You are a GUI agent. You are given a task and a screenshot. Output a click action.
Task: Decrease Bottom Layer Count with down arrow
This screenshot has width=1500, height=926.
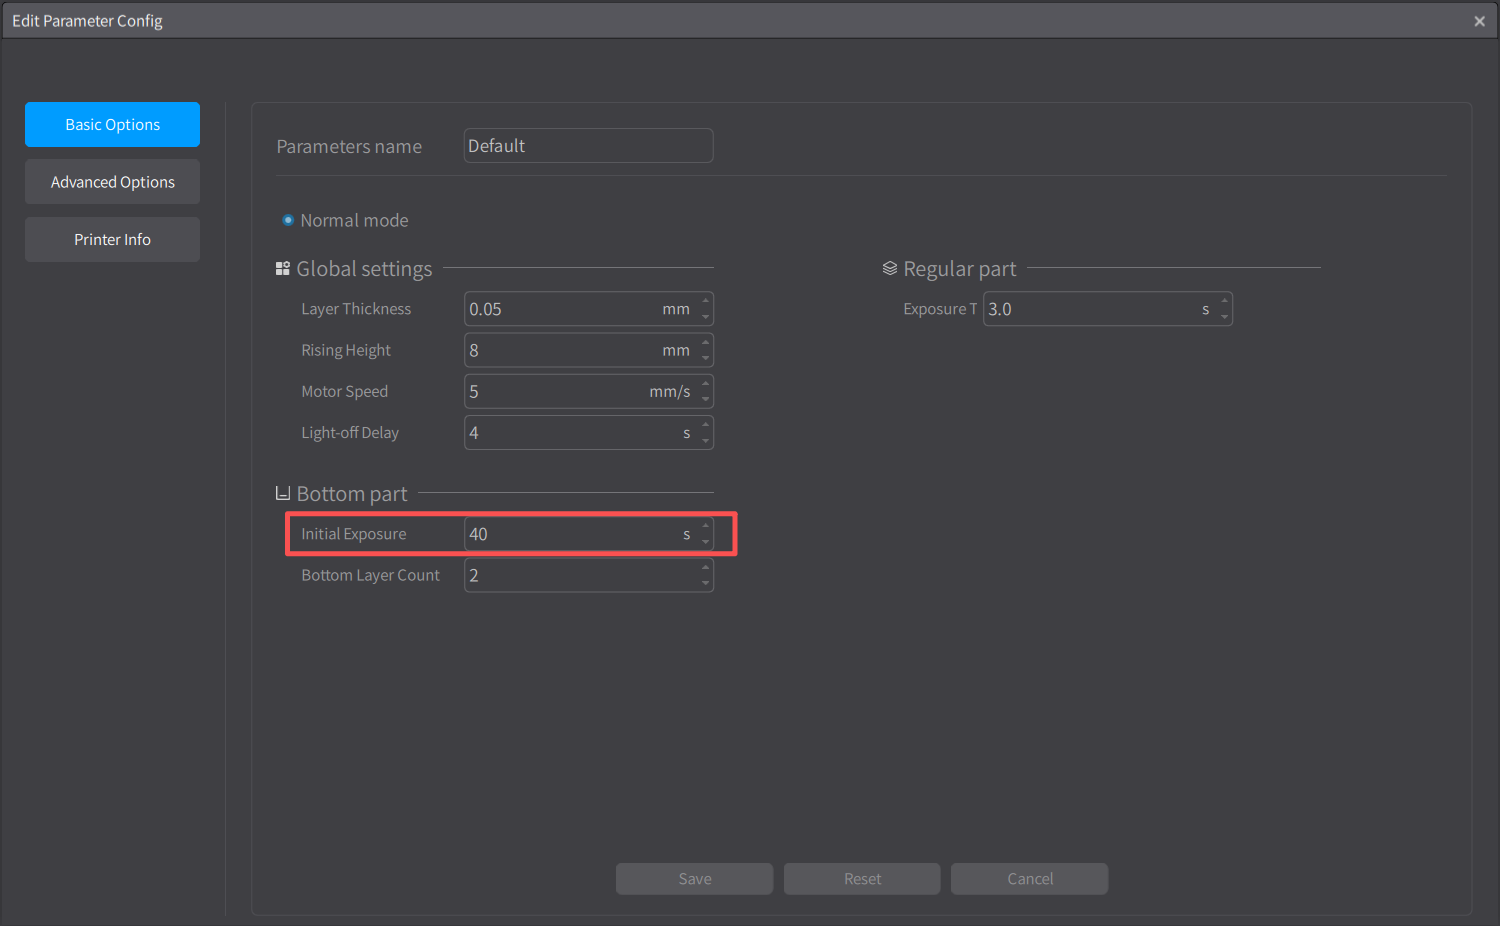click(x=706, y=584)
